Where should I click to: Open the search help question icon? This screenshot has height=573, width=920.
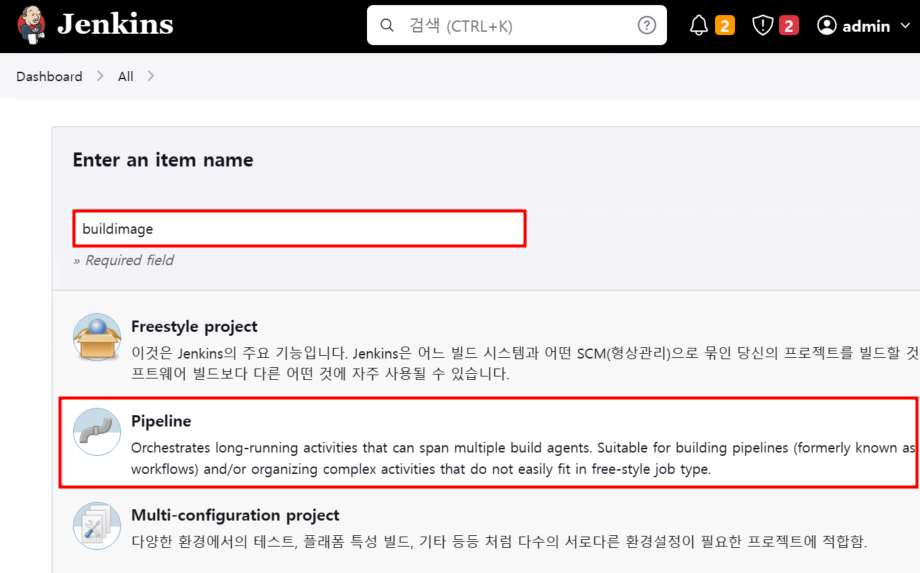click(647, 25)
